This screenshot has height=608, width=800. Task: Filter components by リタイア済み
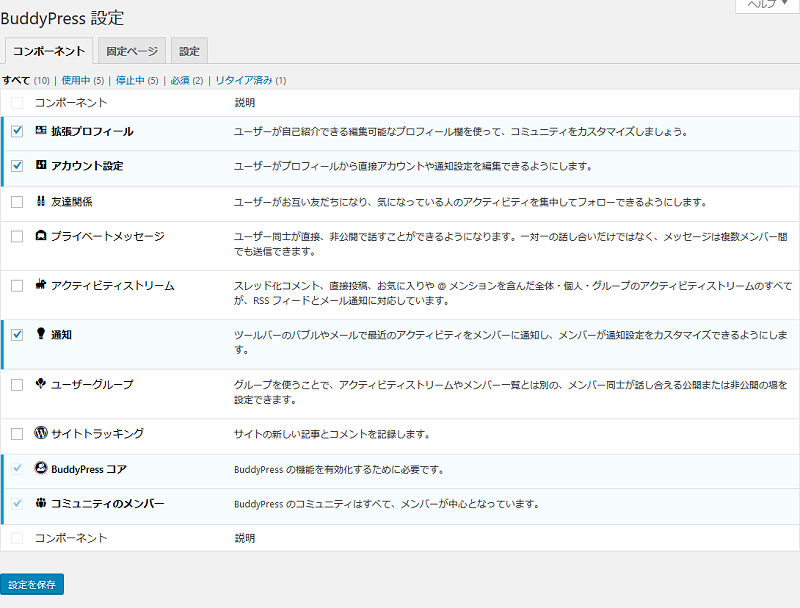pos(244,80)
